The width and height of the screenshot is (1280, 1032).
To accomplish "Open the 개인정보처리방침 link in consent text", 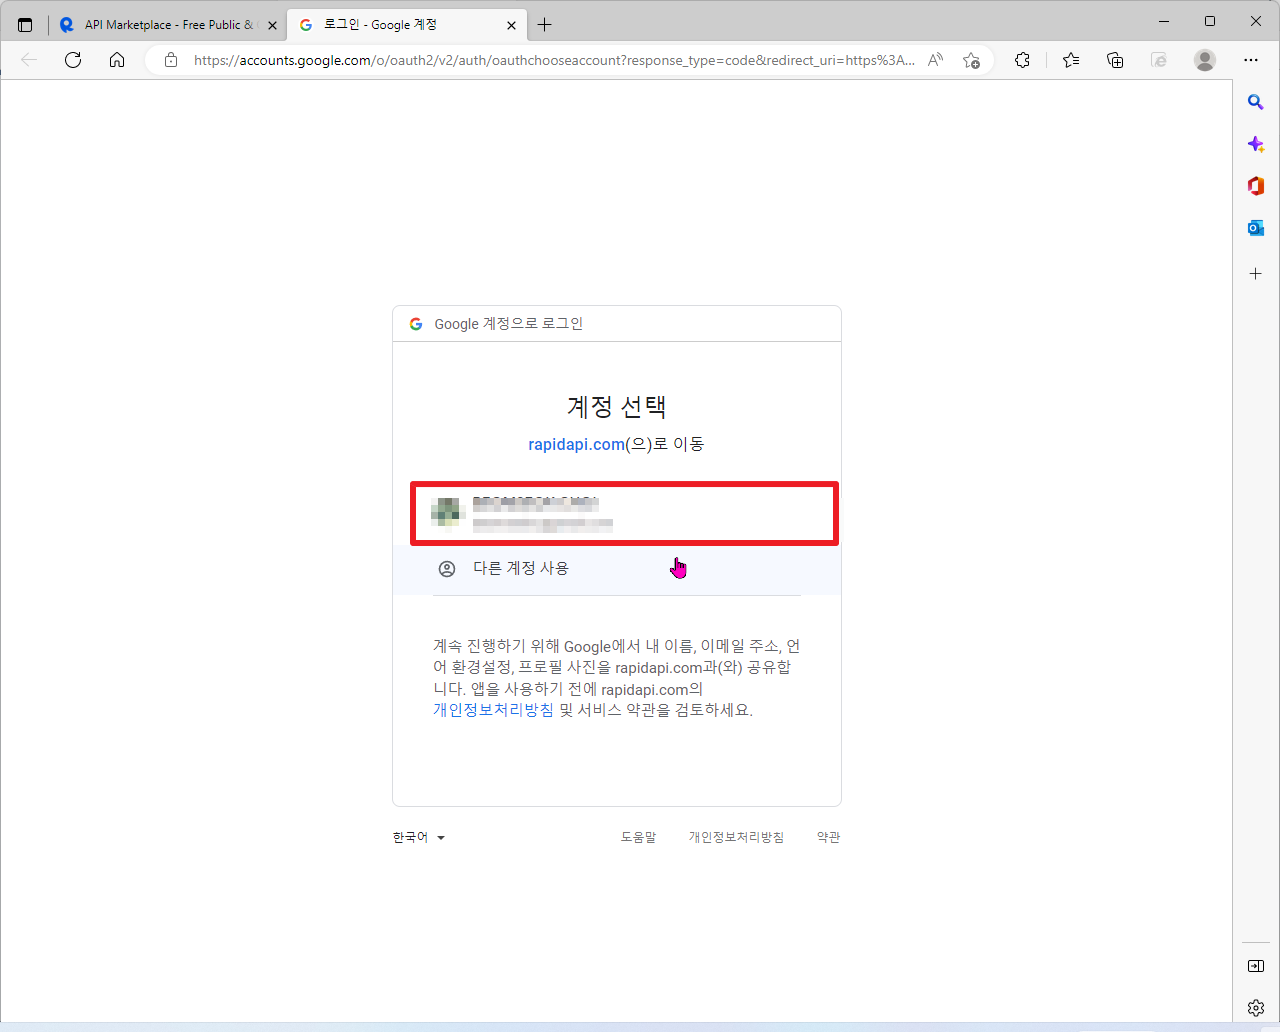I will click(x=493, y=710).
